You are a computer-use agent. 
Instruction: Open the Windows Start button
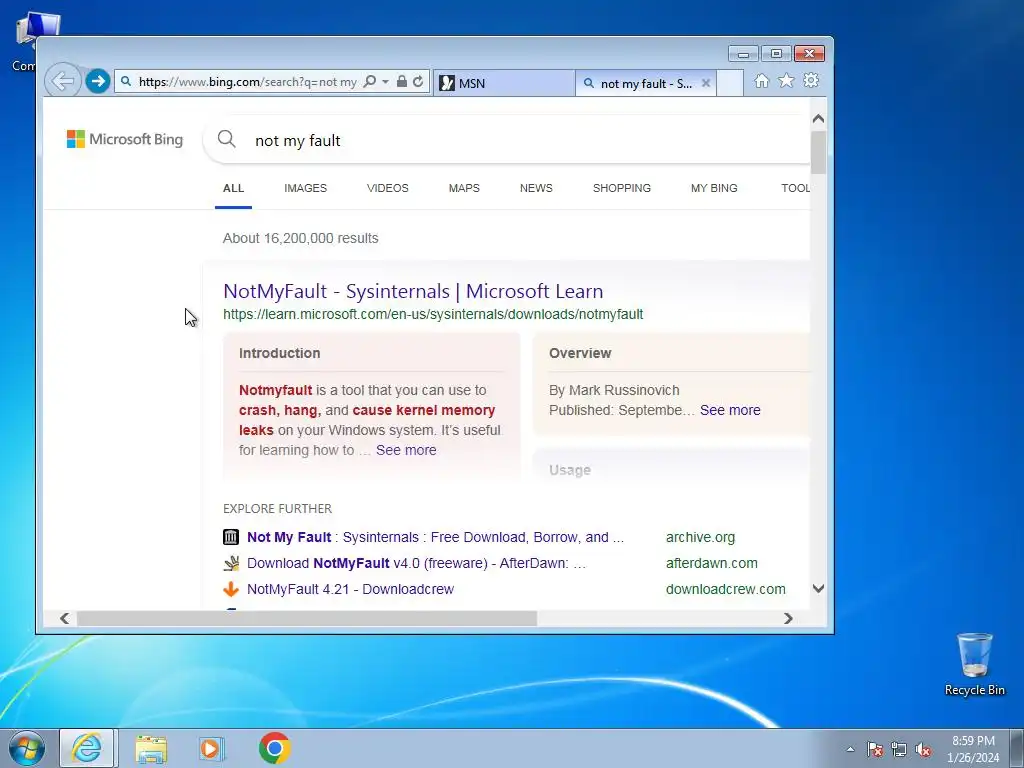pyautogui.click(x=27, y=748)
